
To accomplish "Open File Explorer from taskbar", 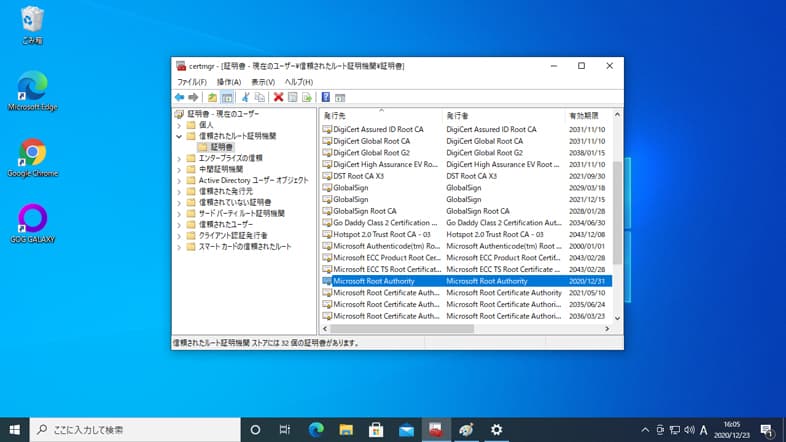I will (x=346, y=429).
